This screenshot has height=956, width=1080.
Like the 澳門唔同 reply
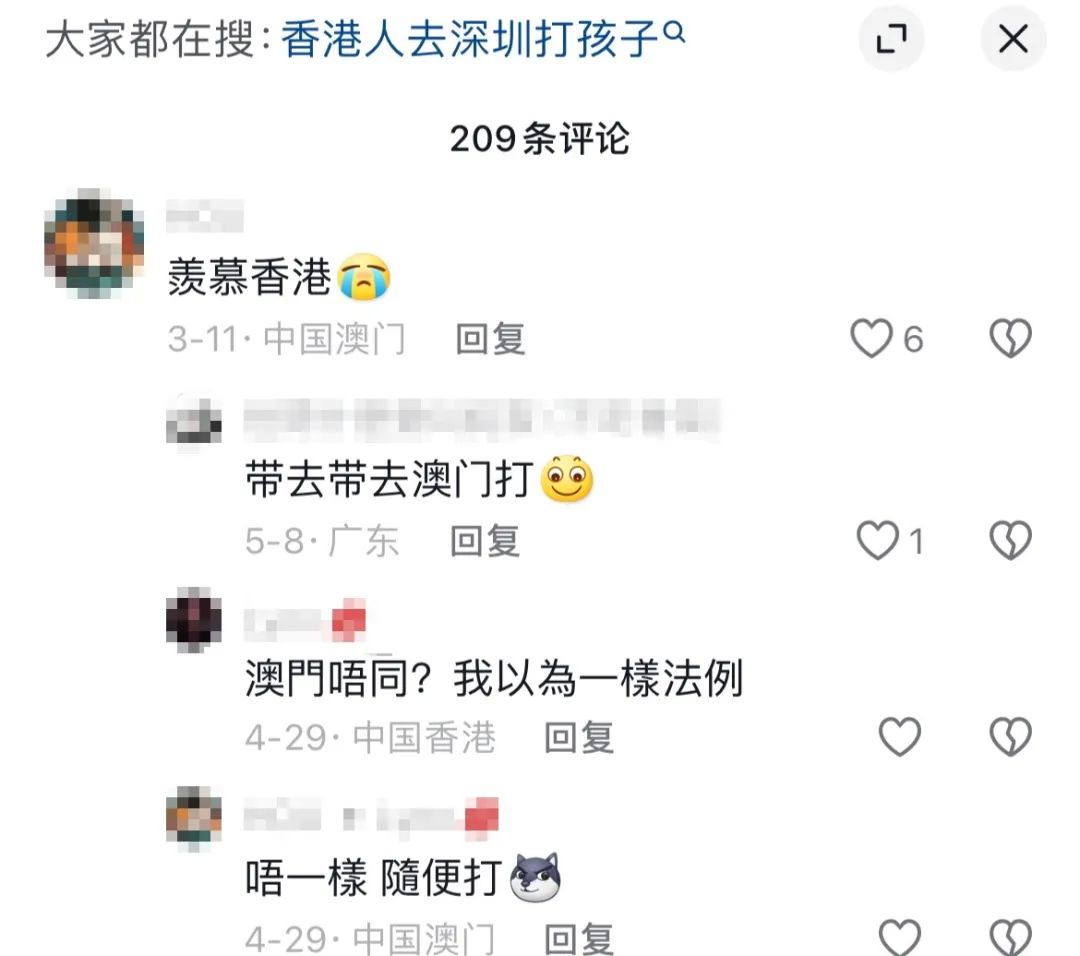[x=900, y=736]
